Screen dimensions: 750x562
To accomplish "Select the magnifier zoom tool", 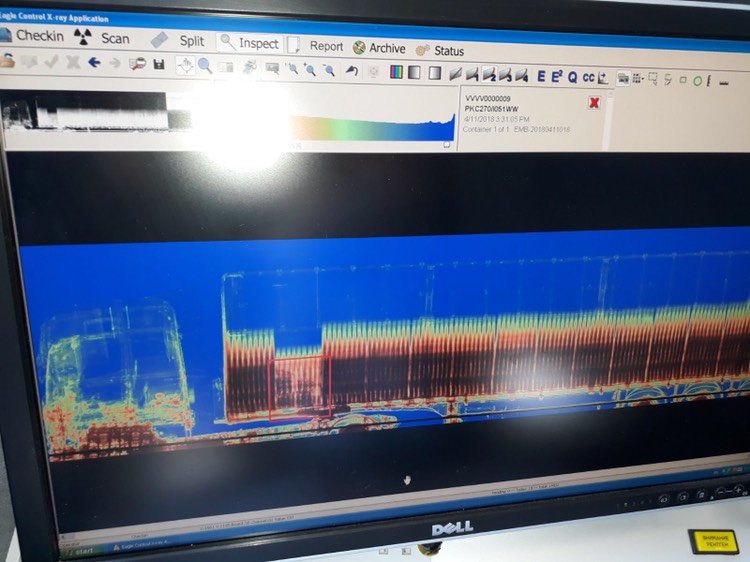I will tap(204, 66).
